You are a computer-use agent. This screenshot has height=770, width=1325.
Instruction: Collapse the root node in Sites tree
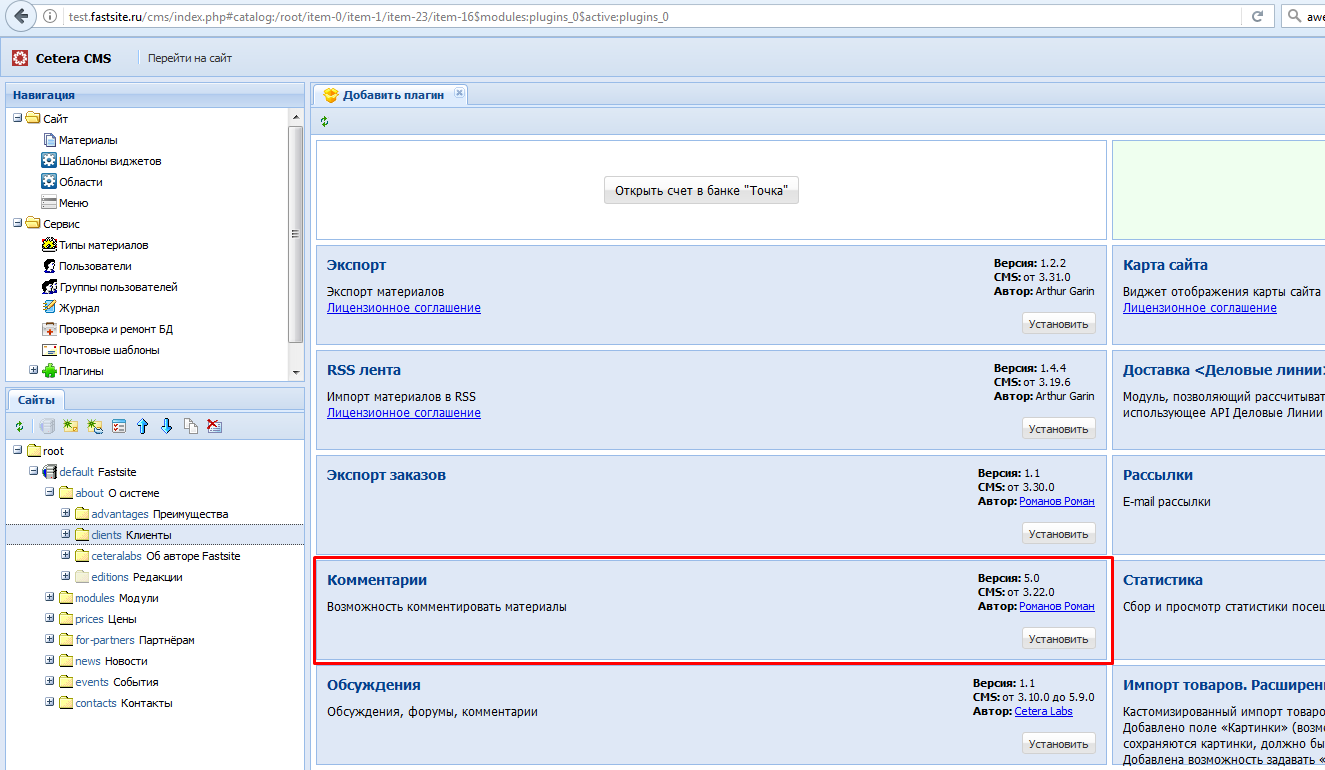(17, 450)
